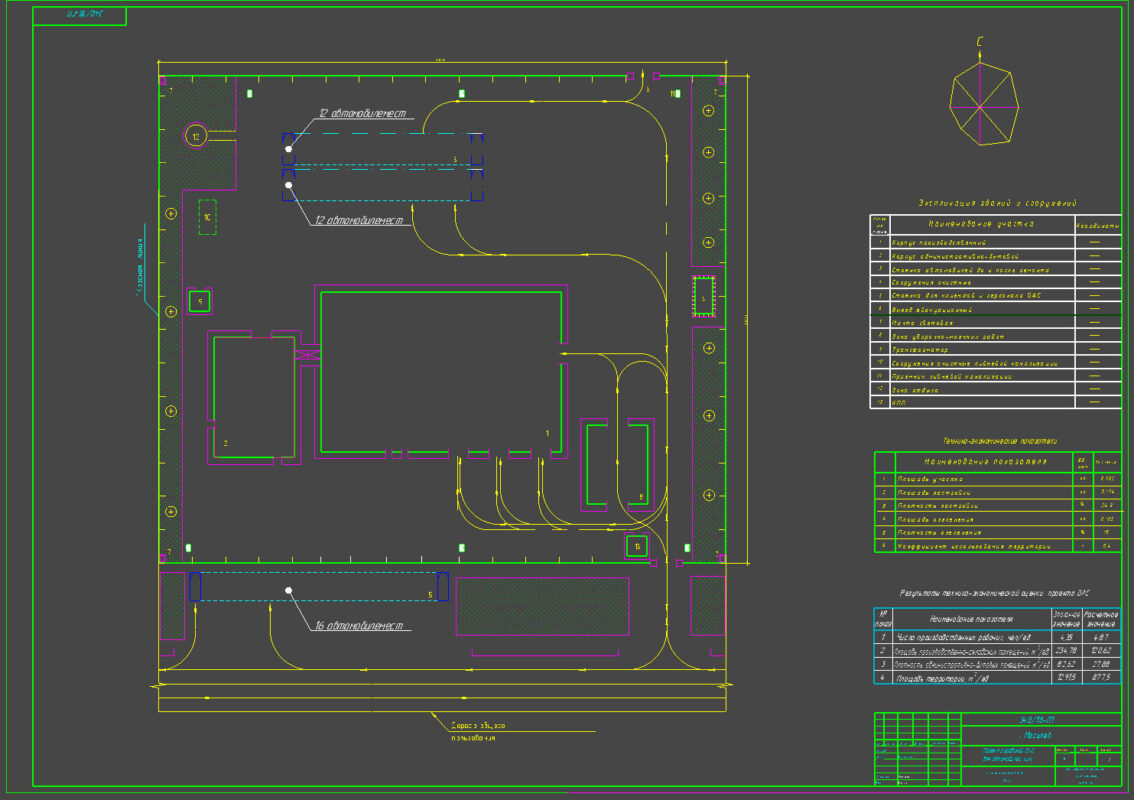Select the value 120.62 in the results table
Screen dimensions: 1134x800
(1101, 651)
